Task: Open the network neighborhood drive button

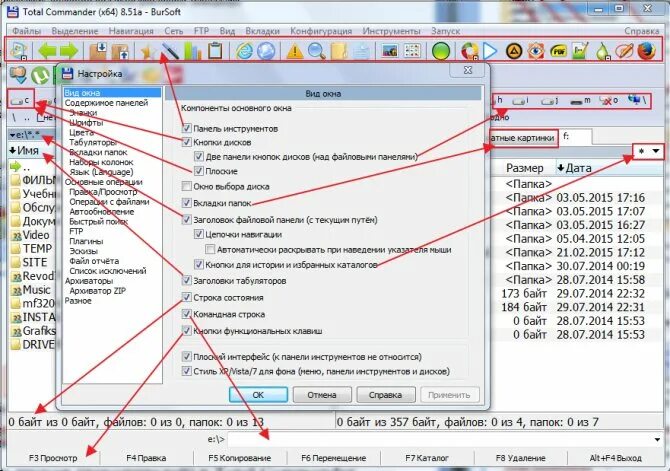Action: [638, 101]
